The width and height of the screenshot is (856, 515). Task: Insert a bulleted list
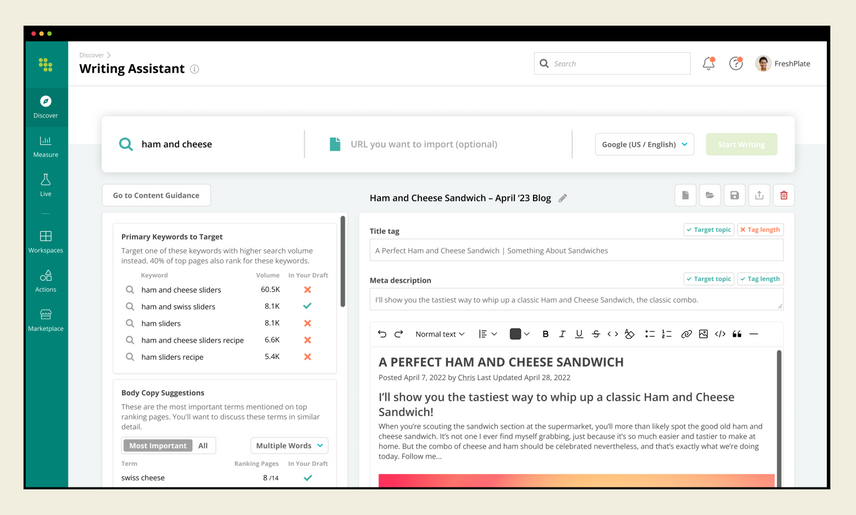point(650,334)
